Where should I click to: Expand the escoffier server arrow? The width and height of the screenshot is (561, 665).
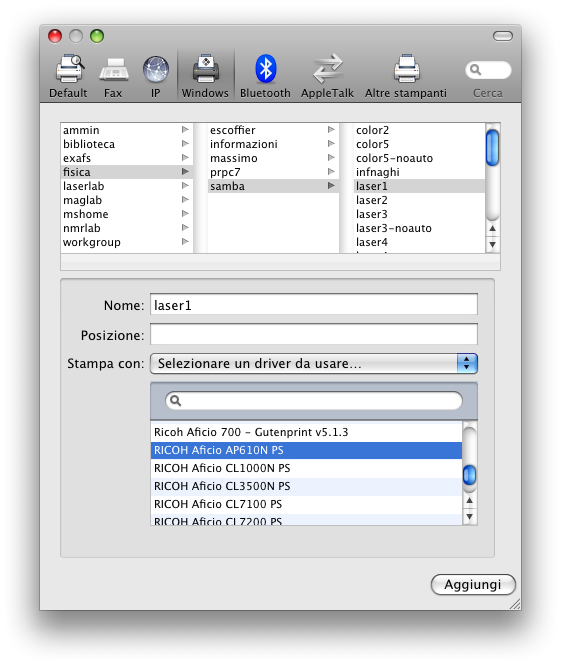[331, 130]
